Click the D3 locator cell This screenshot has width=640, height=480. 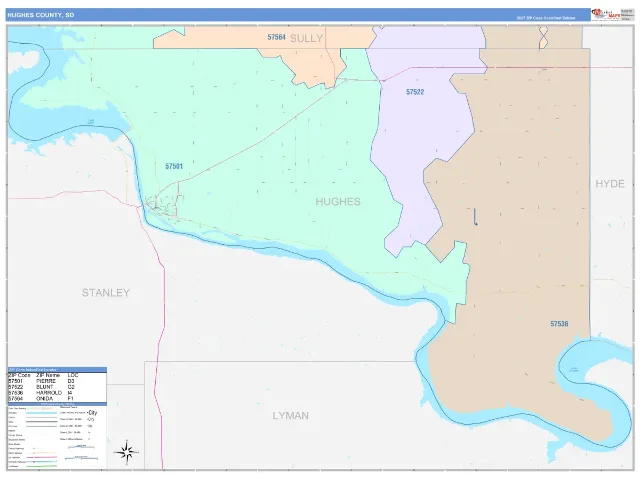tap(71, 381)
